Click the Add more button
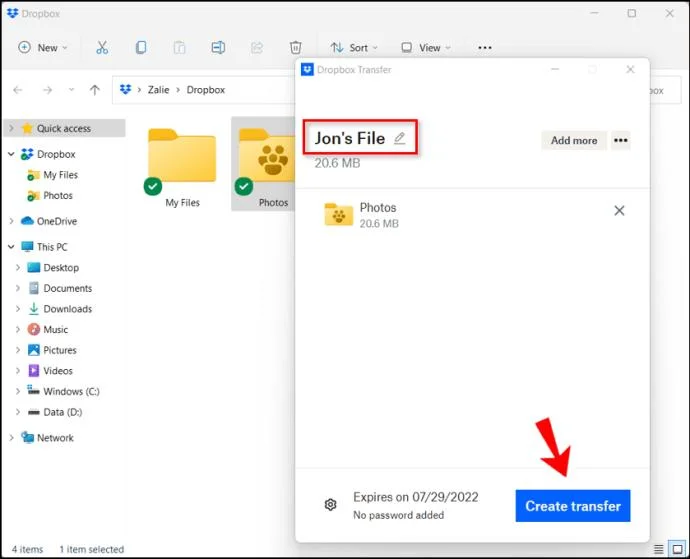This screenshot has height=559, width=690. pyautogui.click(x=574, y=140)
